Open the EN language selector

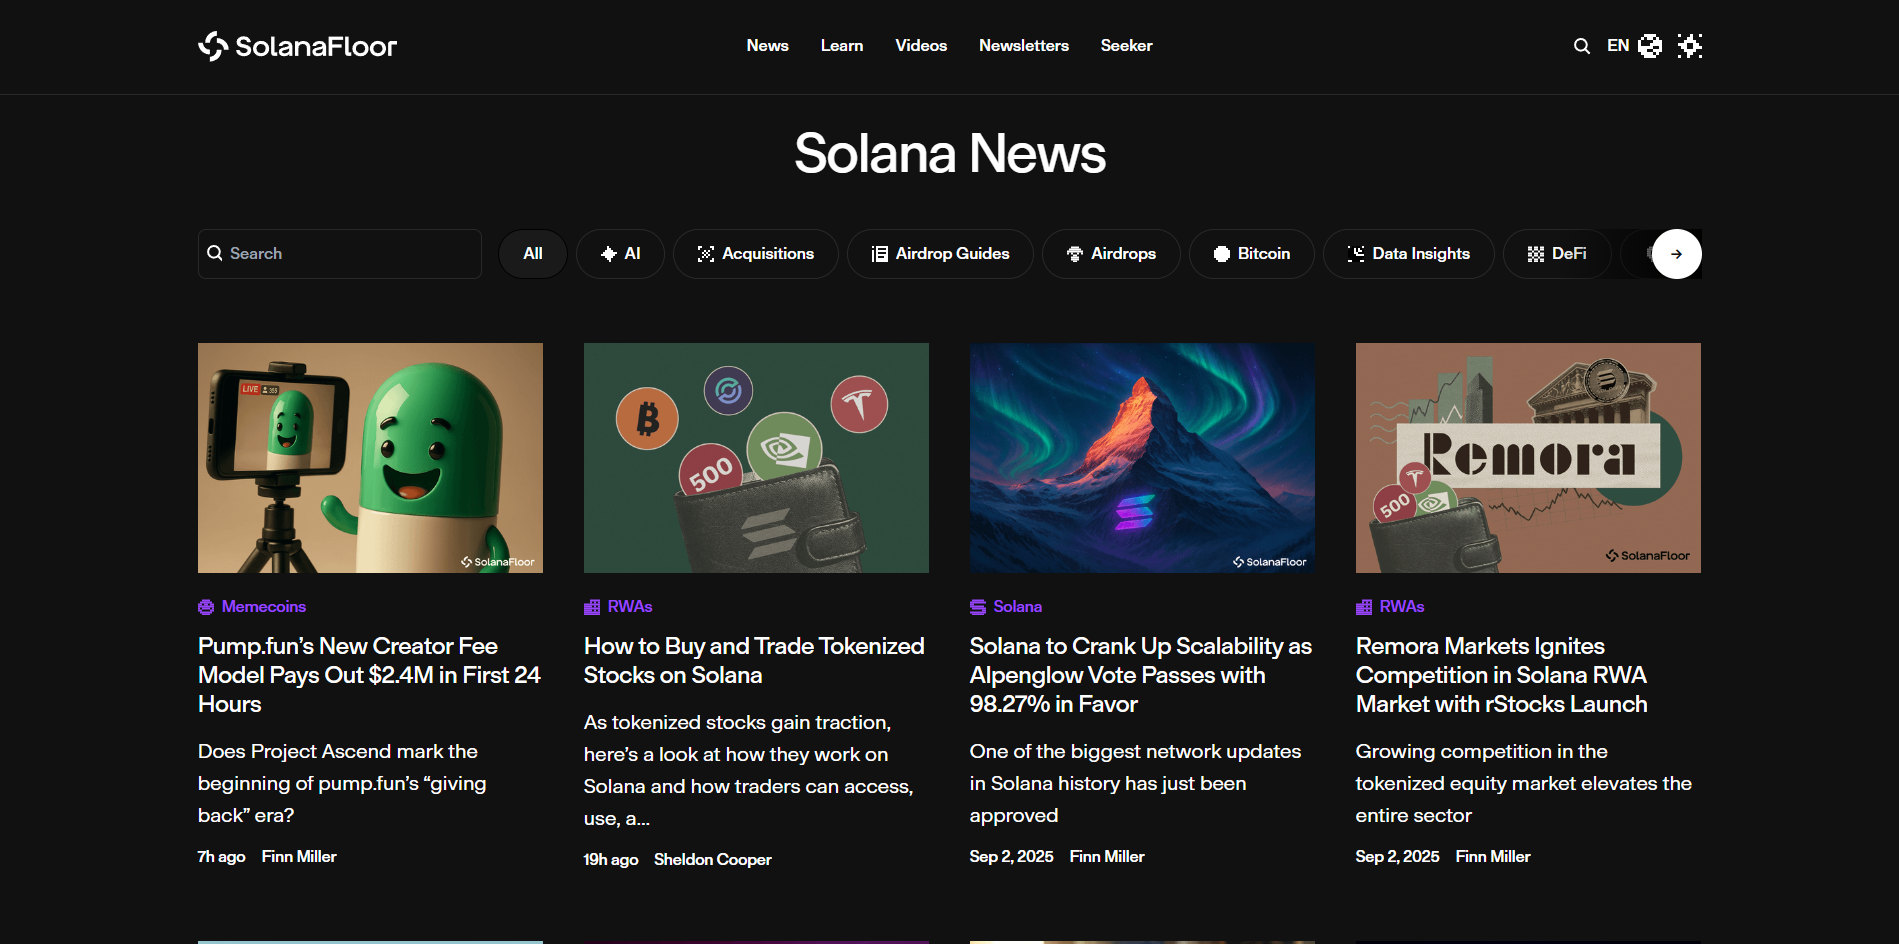[x=1632, y=46]
